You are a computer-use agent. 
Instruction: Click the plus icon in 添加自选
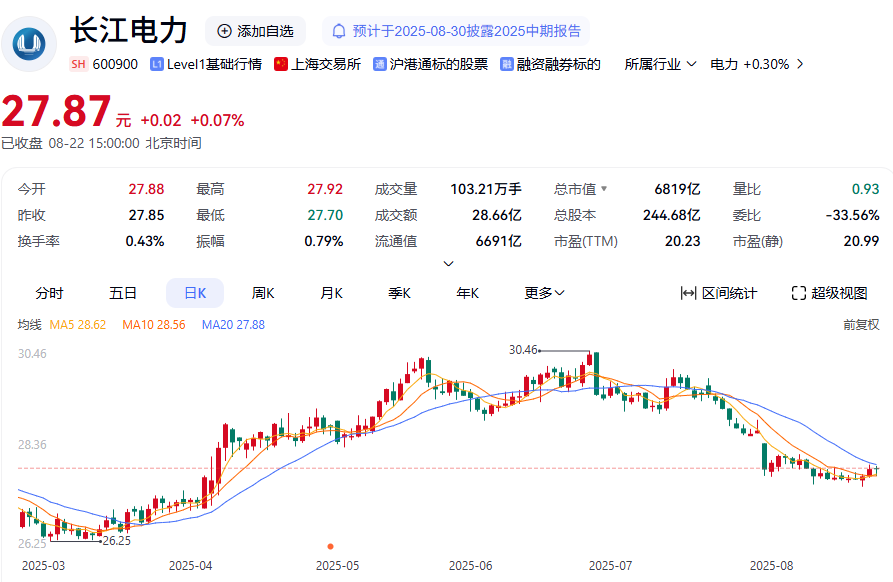(x=224, y=31)
